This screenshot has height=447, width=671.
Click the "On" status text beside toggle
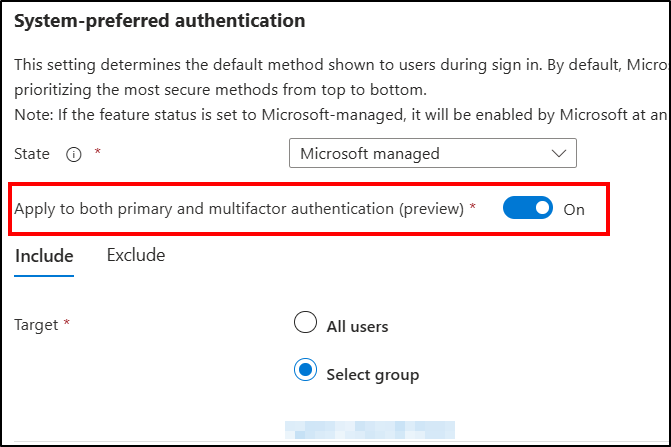click(574, 209)
